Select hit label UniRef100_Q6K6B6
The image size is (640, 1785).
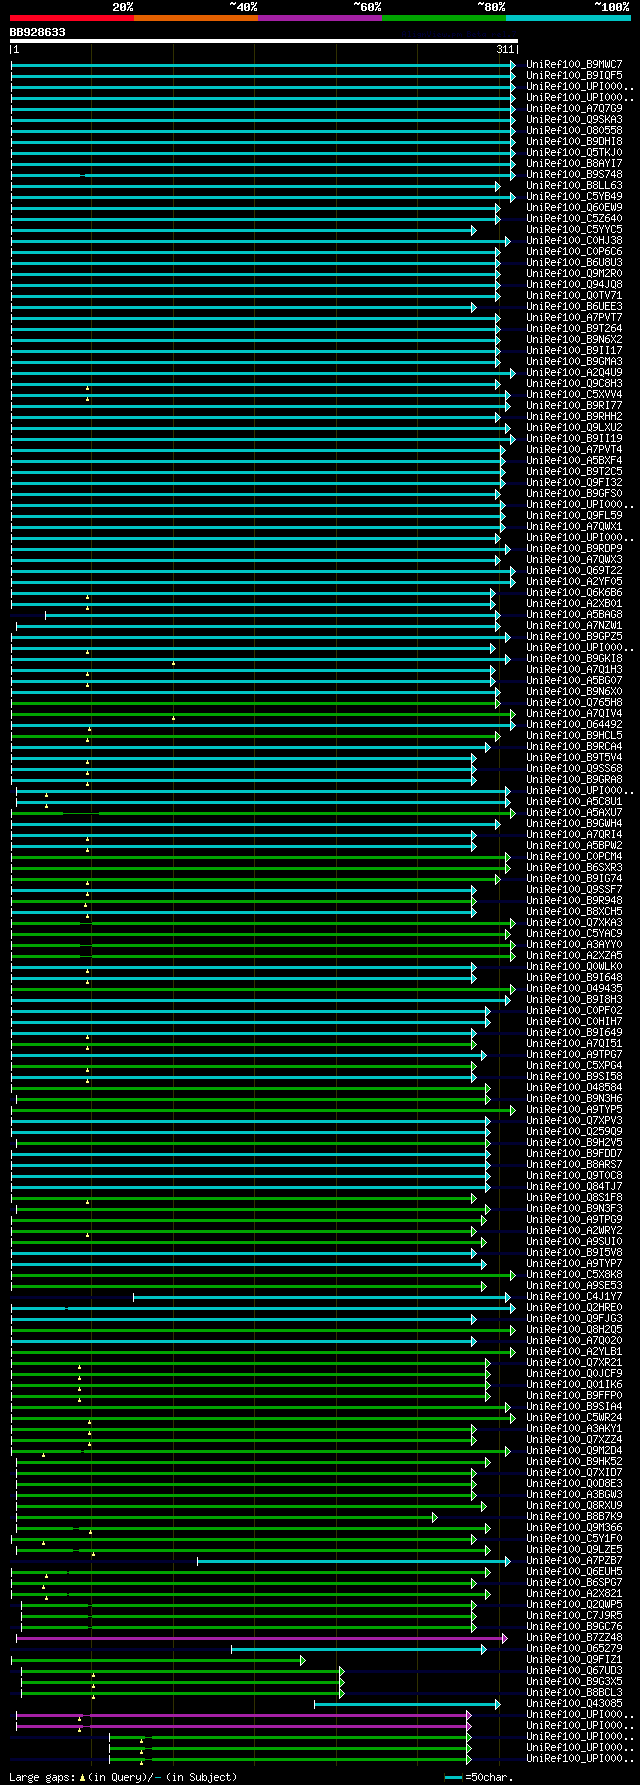[x=574, y=593]
